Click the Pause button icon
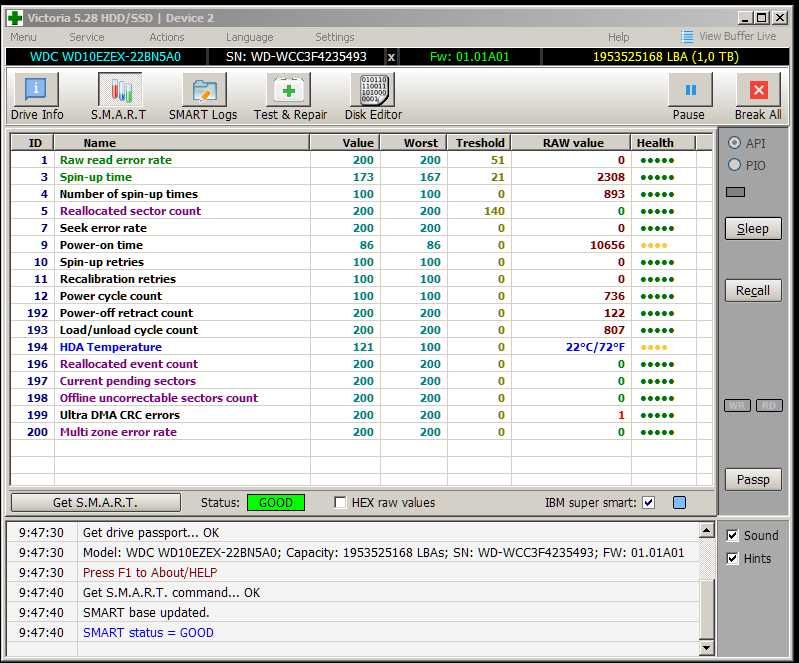The width and height of the screenshot is (799, 663). coord(690,90)
